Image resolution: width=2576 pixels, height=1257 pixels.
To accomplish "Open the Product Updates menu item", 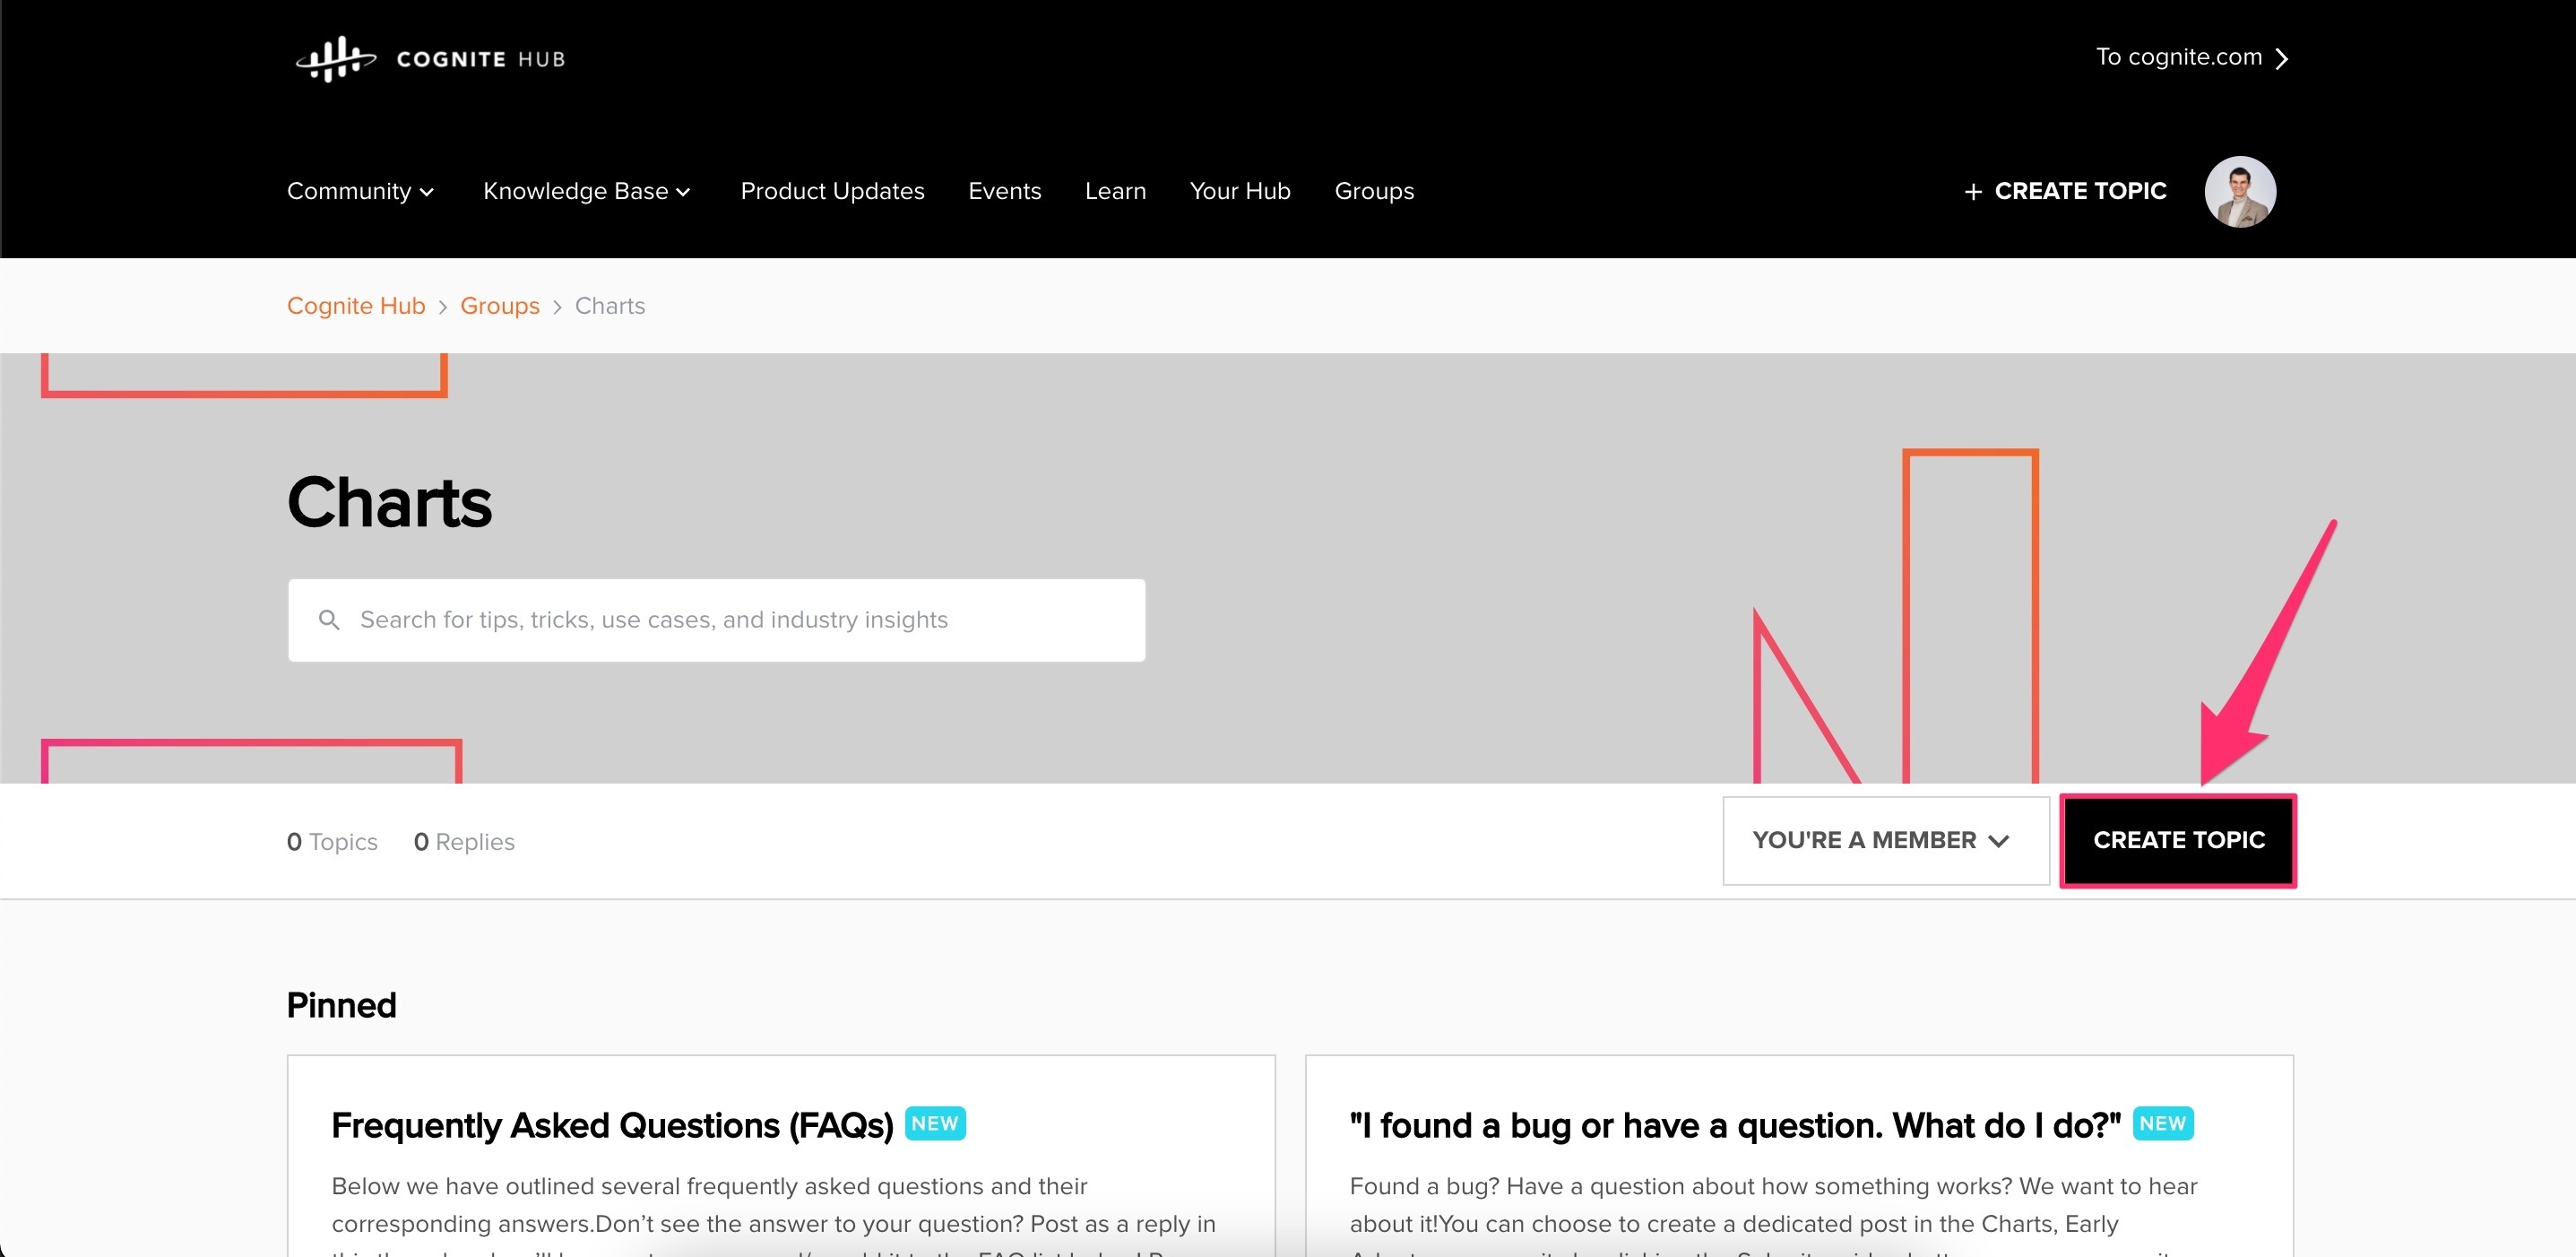I will click(x=832, y=191).
